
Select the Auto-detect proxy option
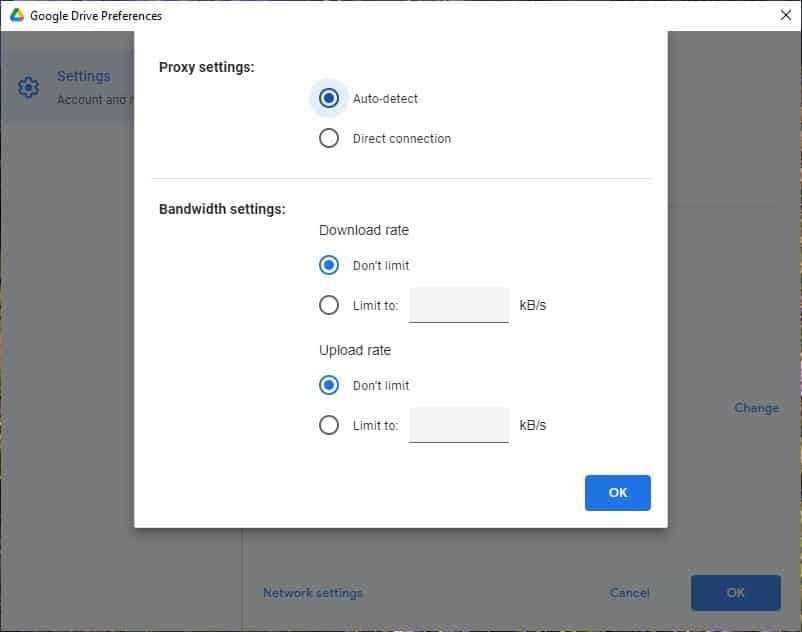328,98
